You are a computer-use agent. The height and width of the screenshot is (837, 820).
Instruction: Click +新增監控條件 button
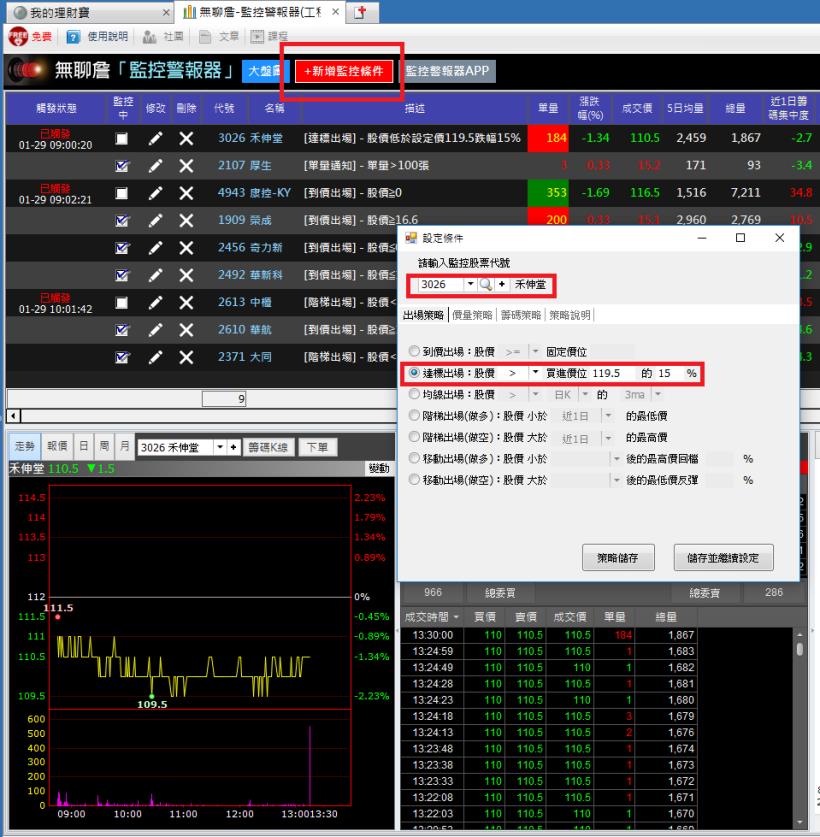[343, 71]
